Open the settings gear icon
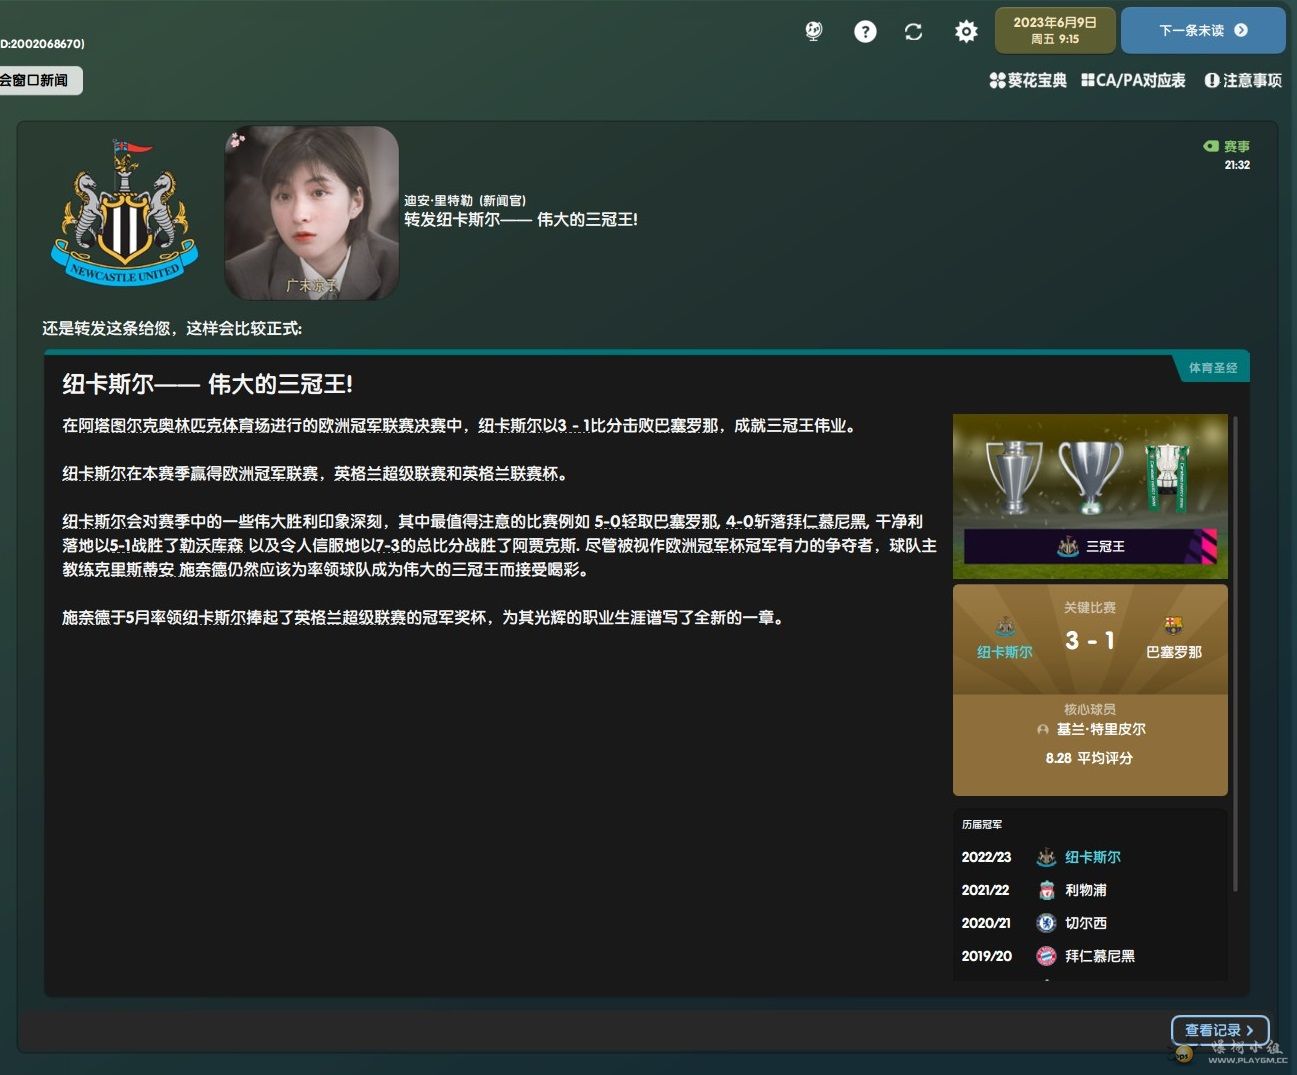The width and height of the screenshot is (1297, 1075). 966,32
